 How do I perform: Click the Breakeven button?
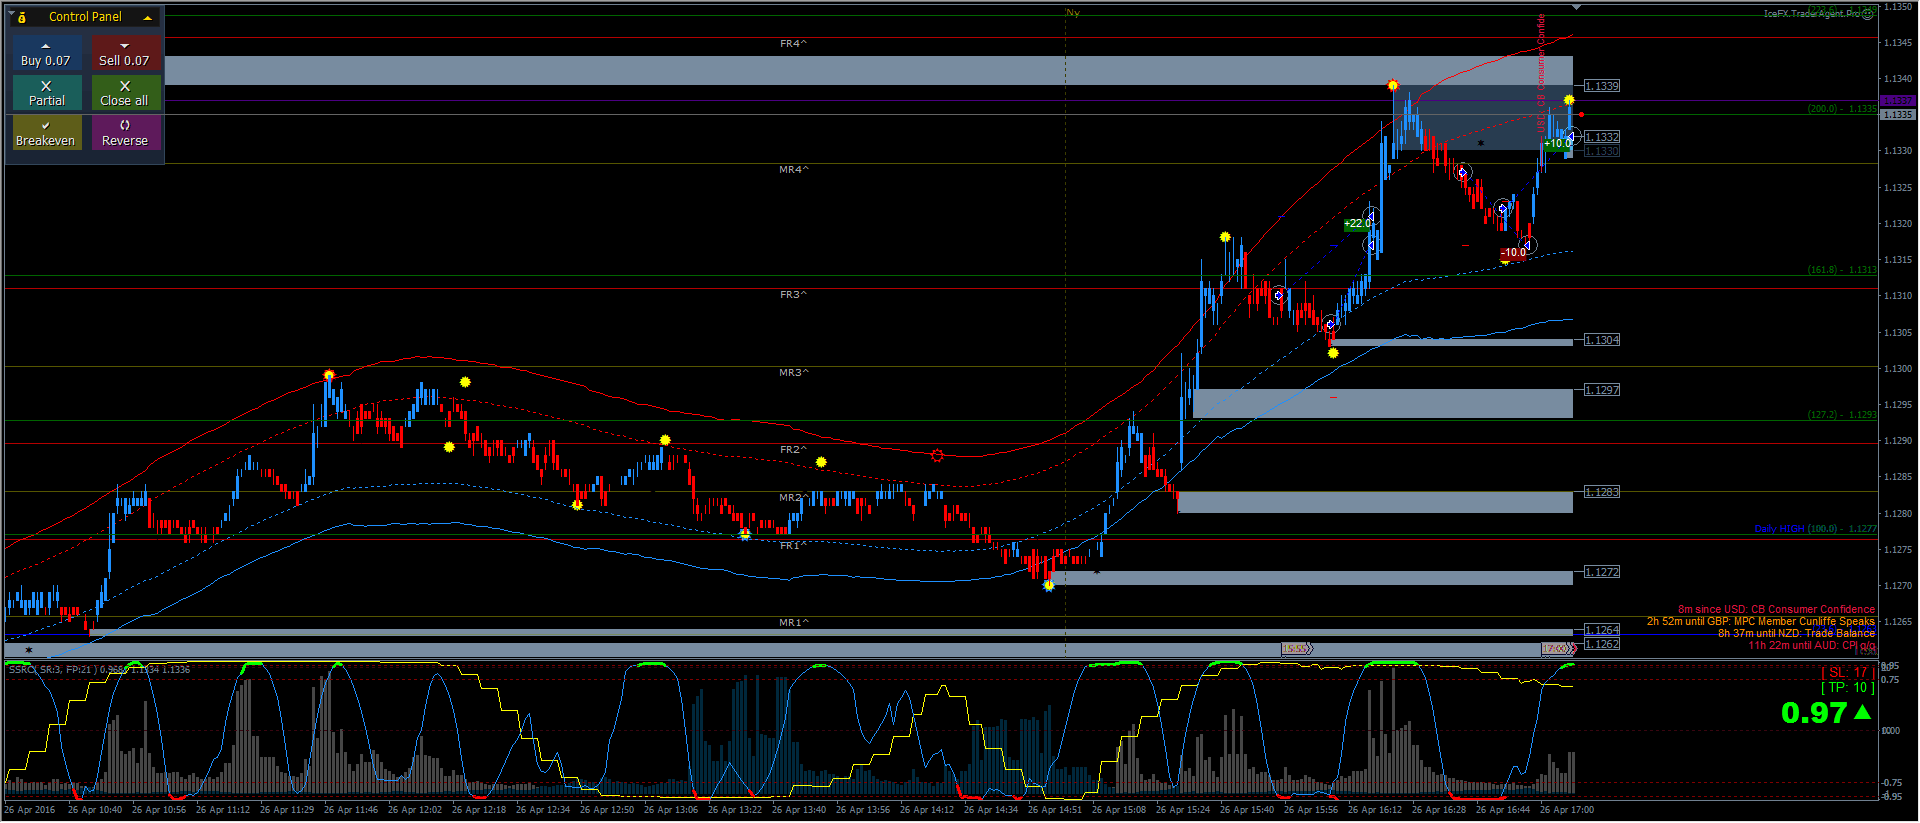click(x=46, y=133)
